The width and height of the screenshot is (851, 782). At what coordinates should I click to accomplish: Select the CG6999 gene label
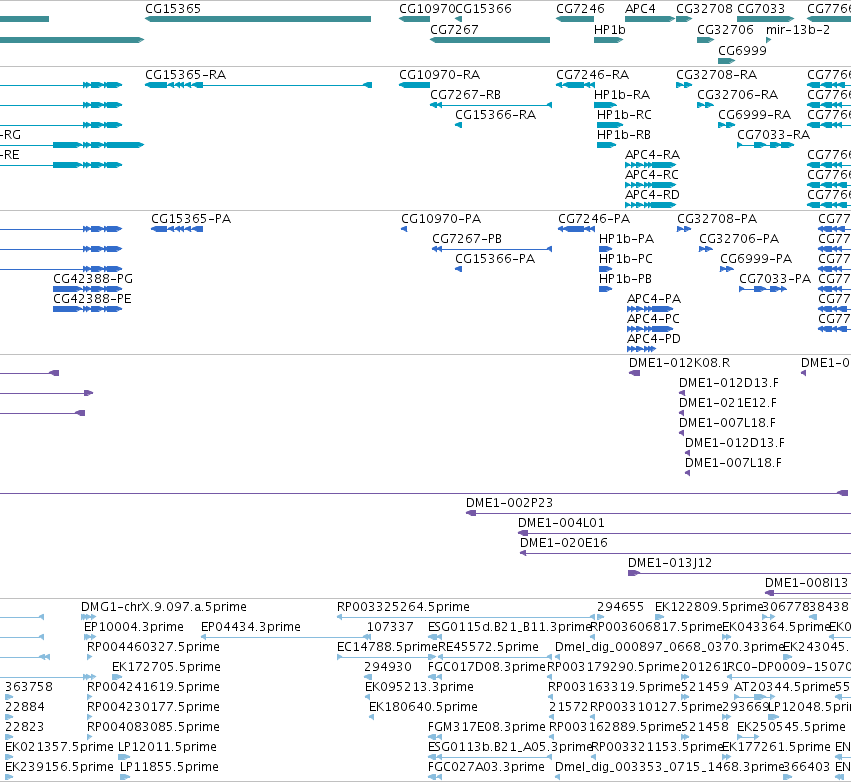click(x=742, y=50)
